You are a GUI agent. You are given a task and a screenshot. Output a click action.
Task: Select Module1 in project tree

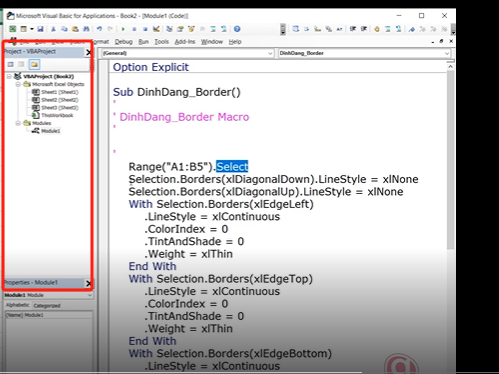(50, 131)
